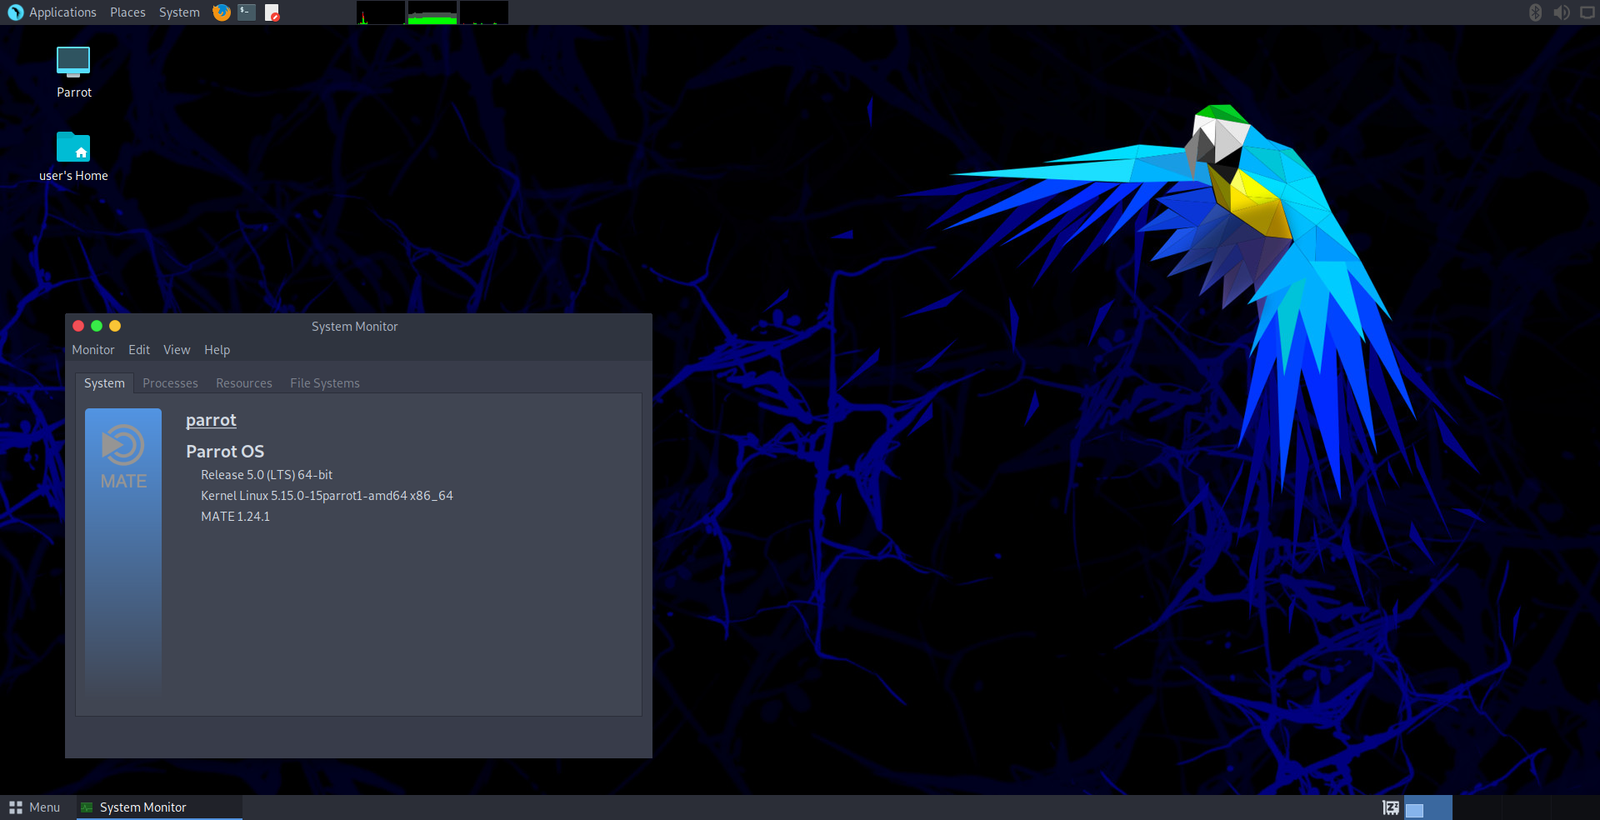
Task: Switch to the Processes tab
Action: 170,383
